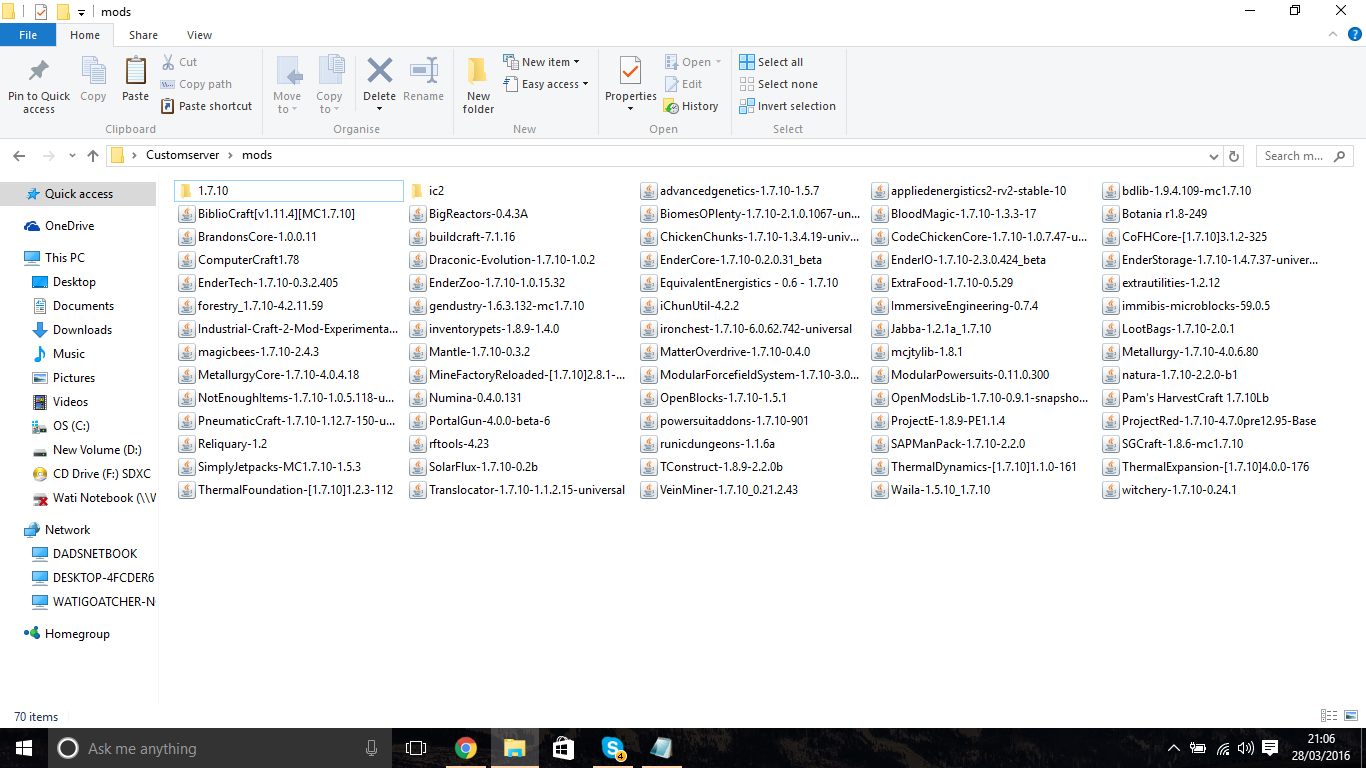Viewport: 1366px width, 768px height.
Task: Switch to the large icons view layout
Action: [x=1351, y=716]
